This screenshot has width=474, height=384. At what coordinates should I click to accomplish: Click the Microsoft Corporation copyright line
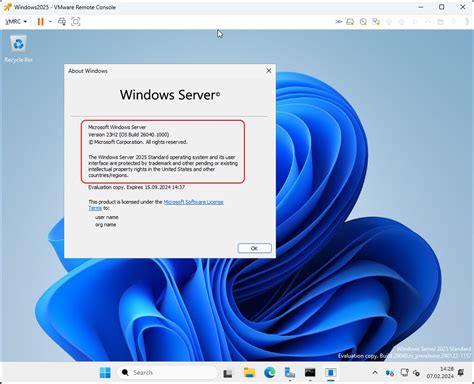(x=138, y=142)
